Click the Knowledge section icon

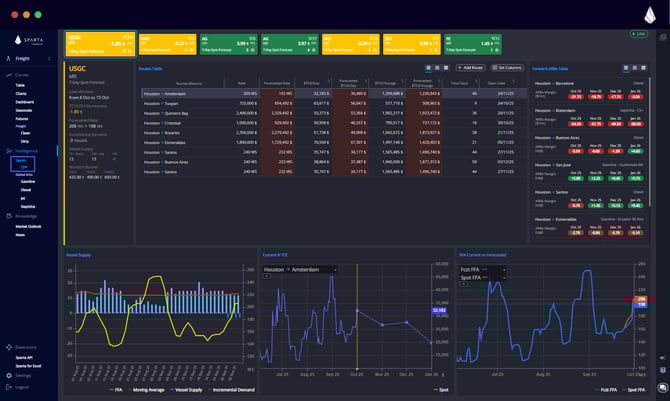tap(8, 215)
